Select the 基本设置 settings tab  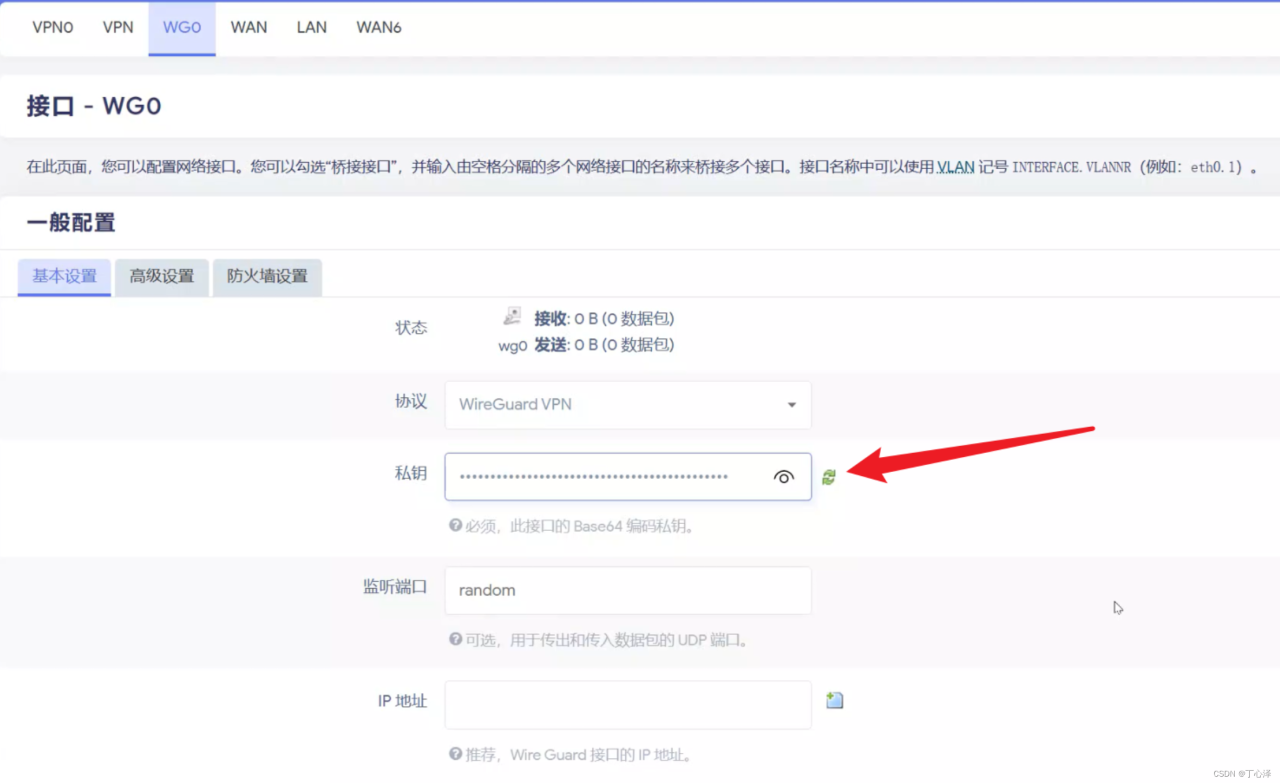point(64,277)
